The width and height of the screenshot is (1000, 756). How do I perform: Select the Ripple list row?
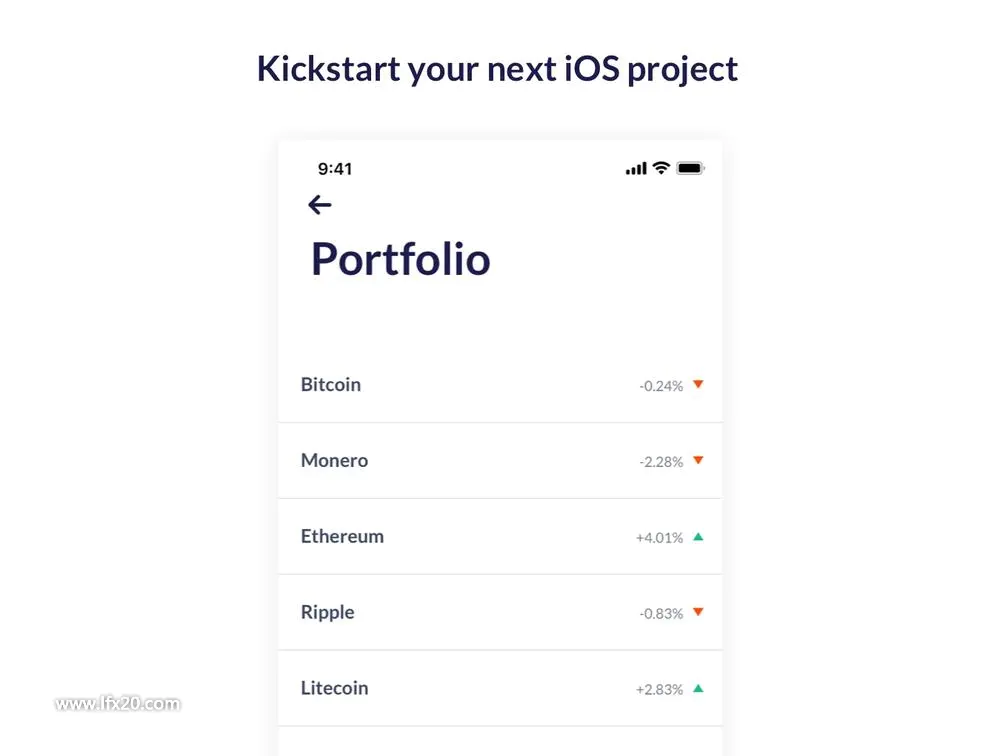(500, 612)
